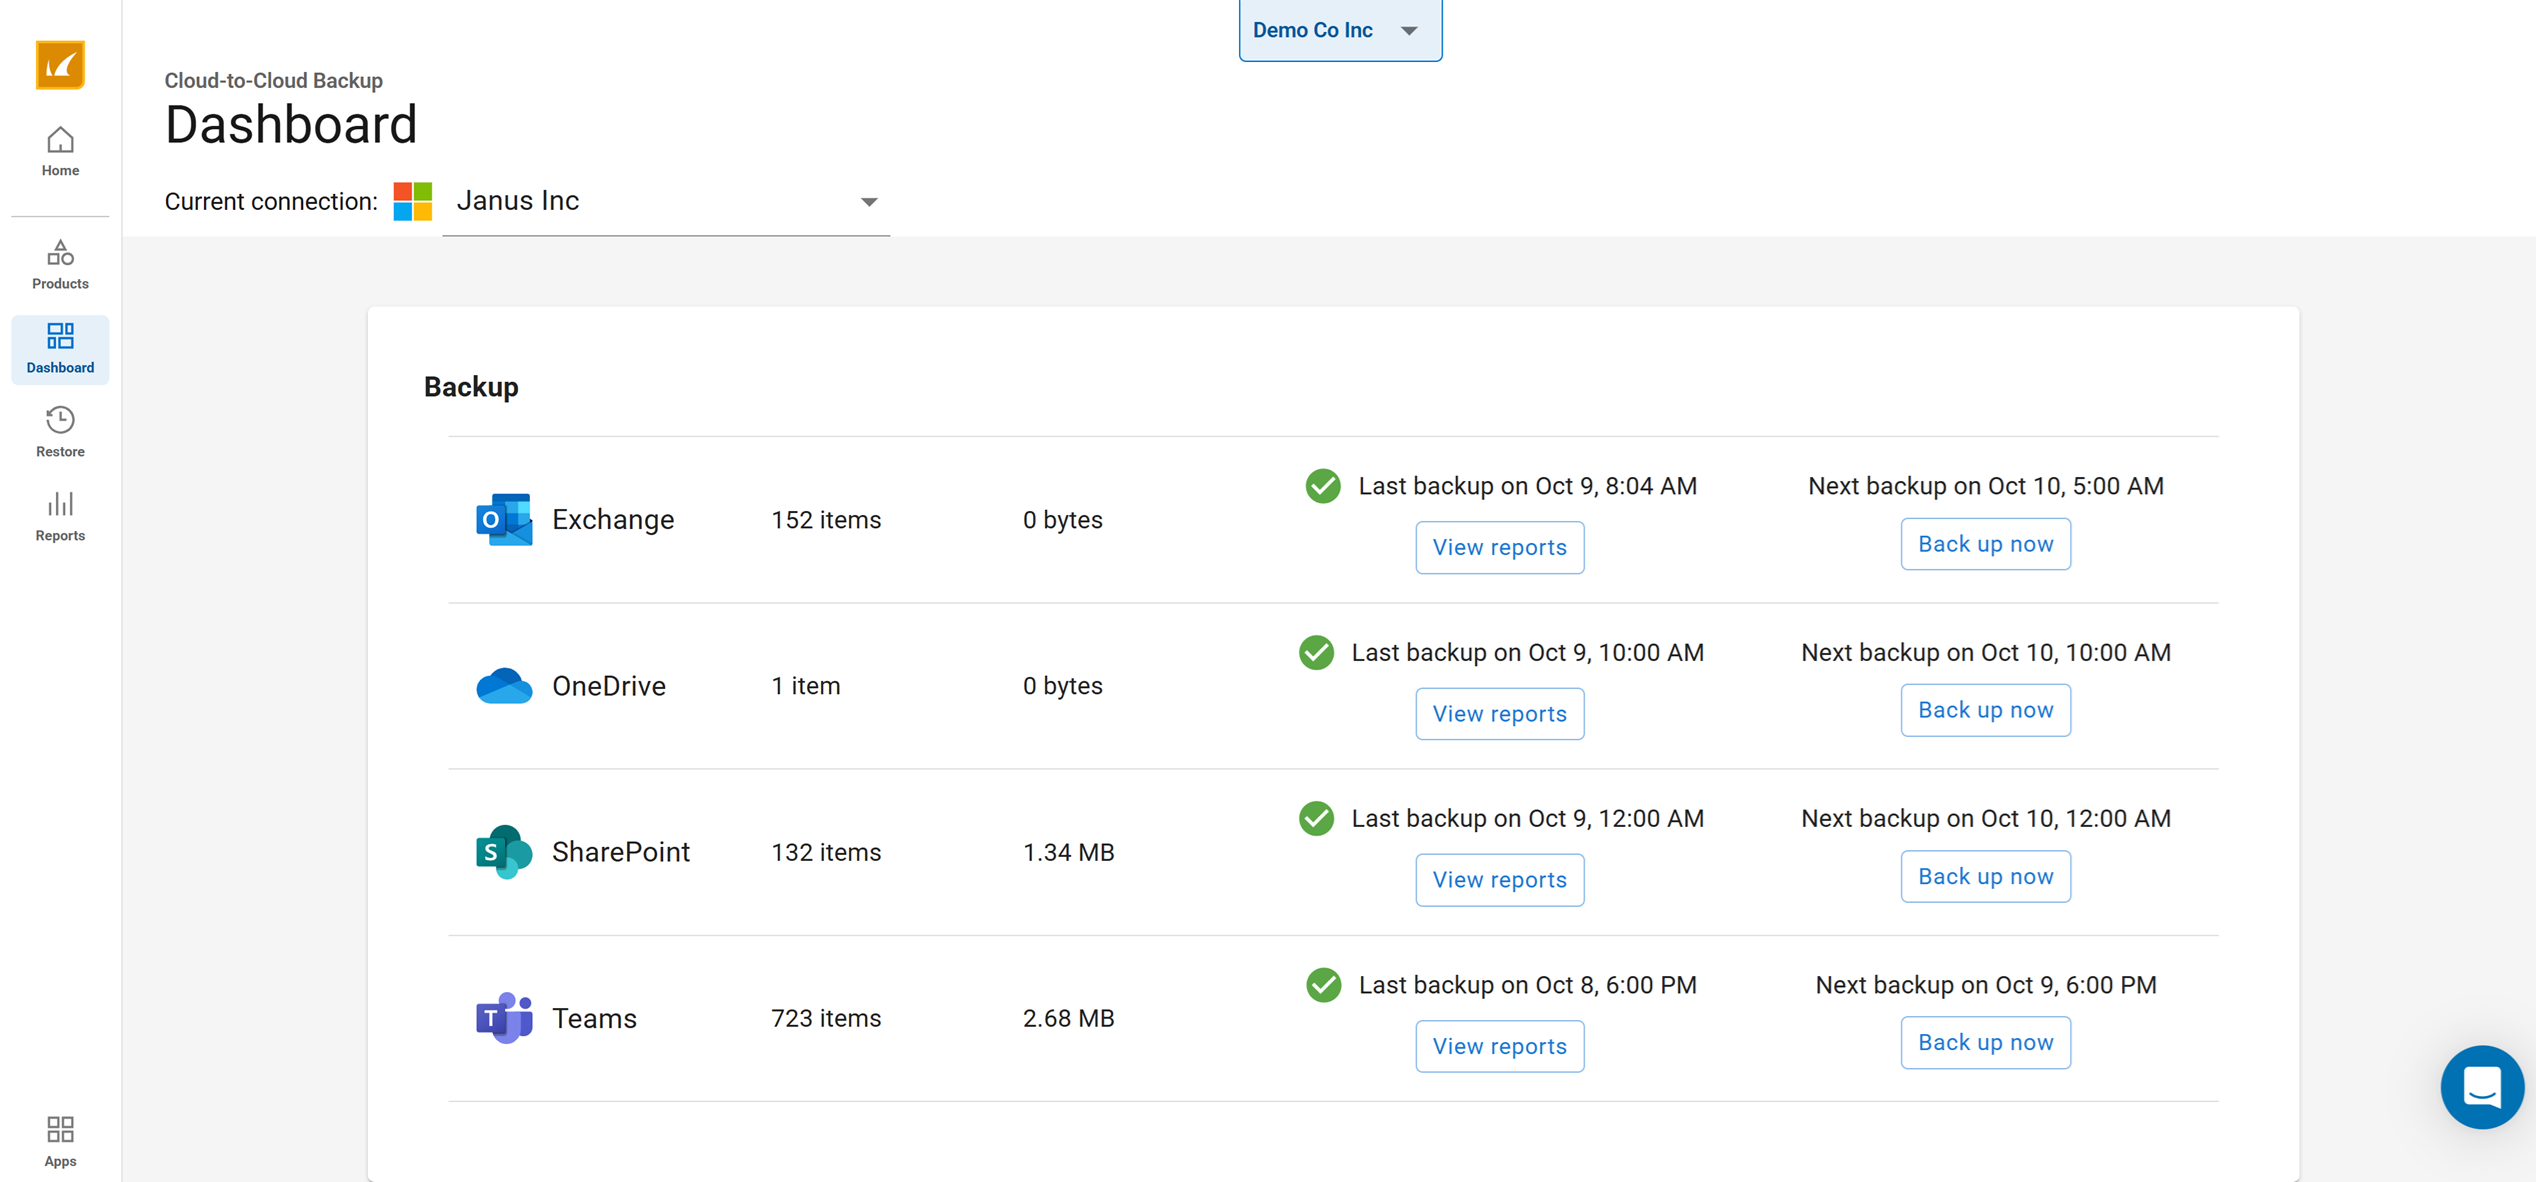Click the Microsoft logo beside Janus Inc
This screenshot has height=1182, width=2536.
point(412,201)
